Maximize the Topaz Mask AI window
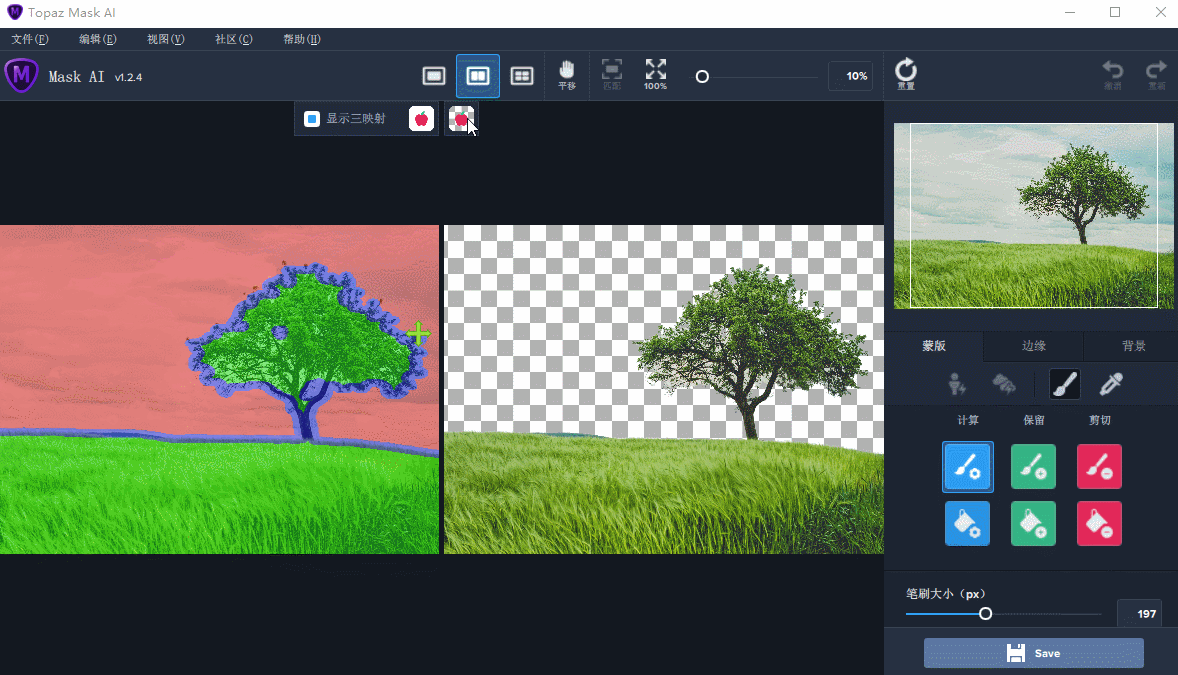 pos(1115,13)
